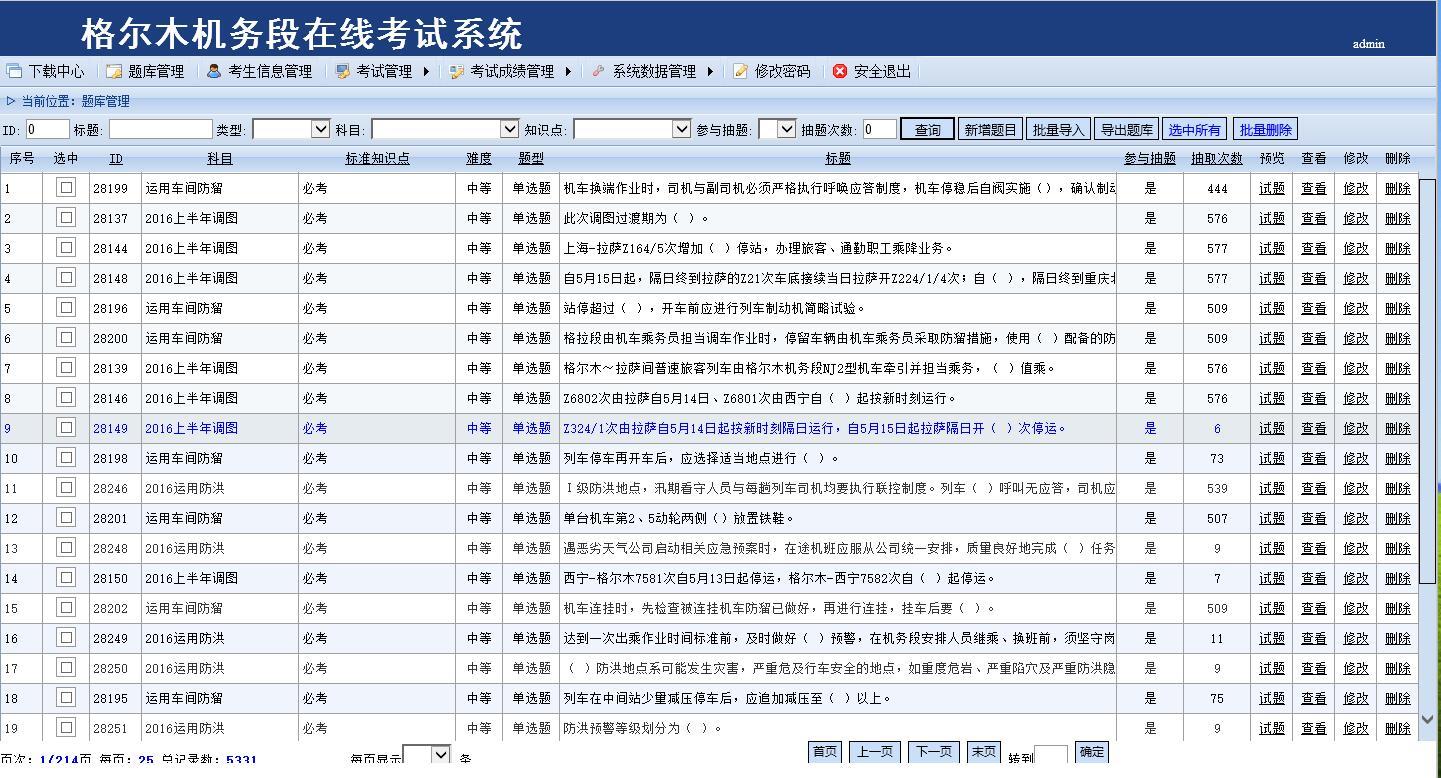Click the 考生信息管理 person icon
This screenshot has width=1441, height=778.
214,71
